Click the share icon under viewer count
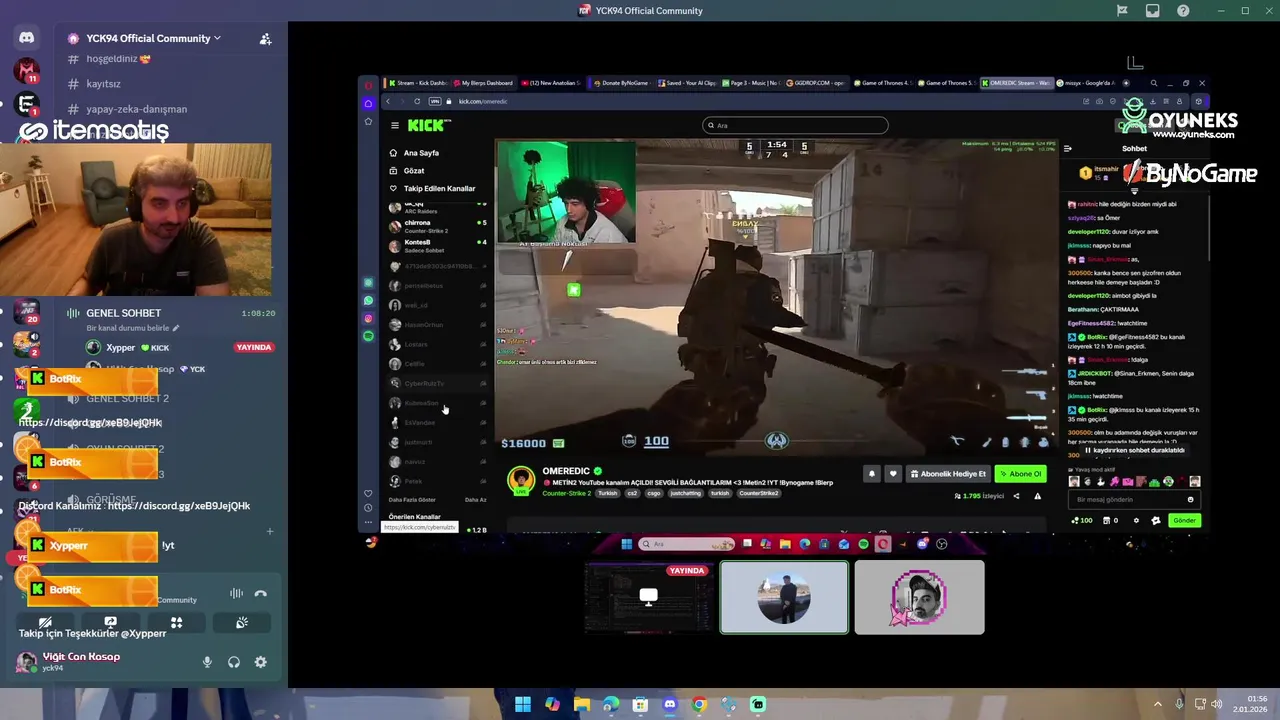 coord(1016,496)
